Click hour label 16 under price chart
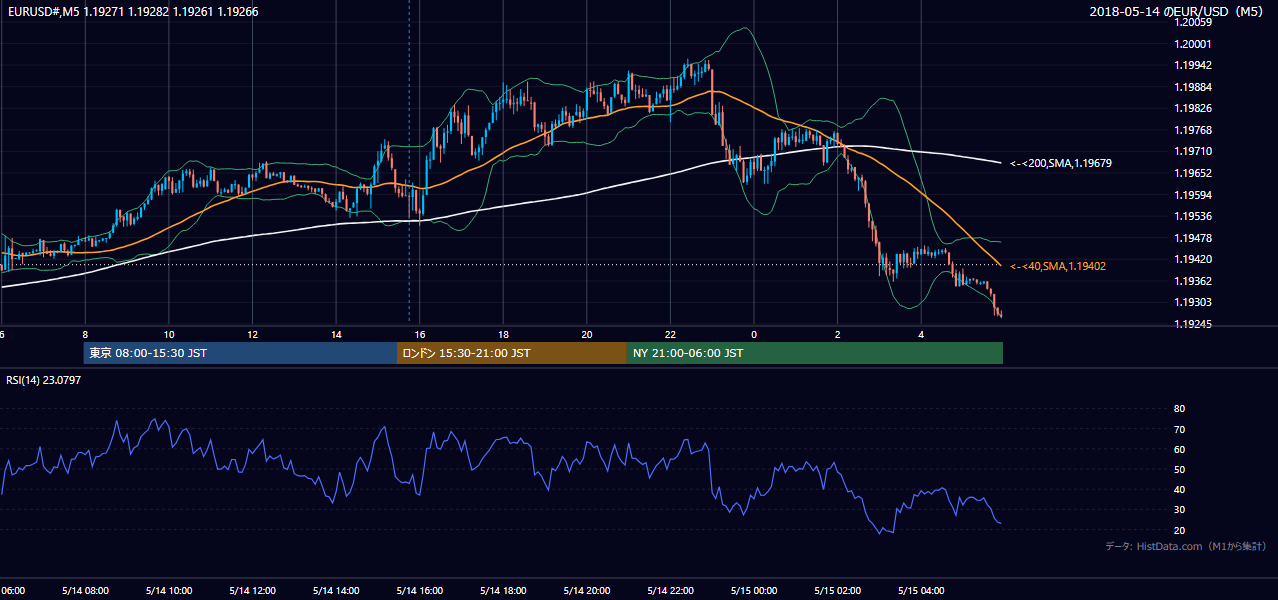 [420, 334]
